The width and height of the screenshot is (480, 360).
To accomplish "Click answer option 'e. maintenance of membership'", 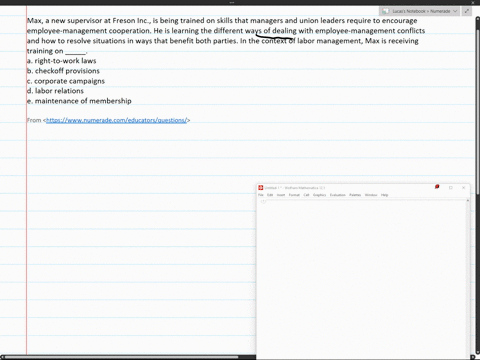I will click(x=79, y=101).
